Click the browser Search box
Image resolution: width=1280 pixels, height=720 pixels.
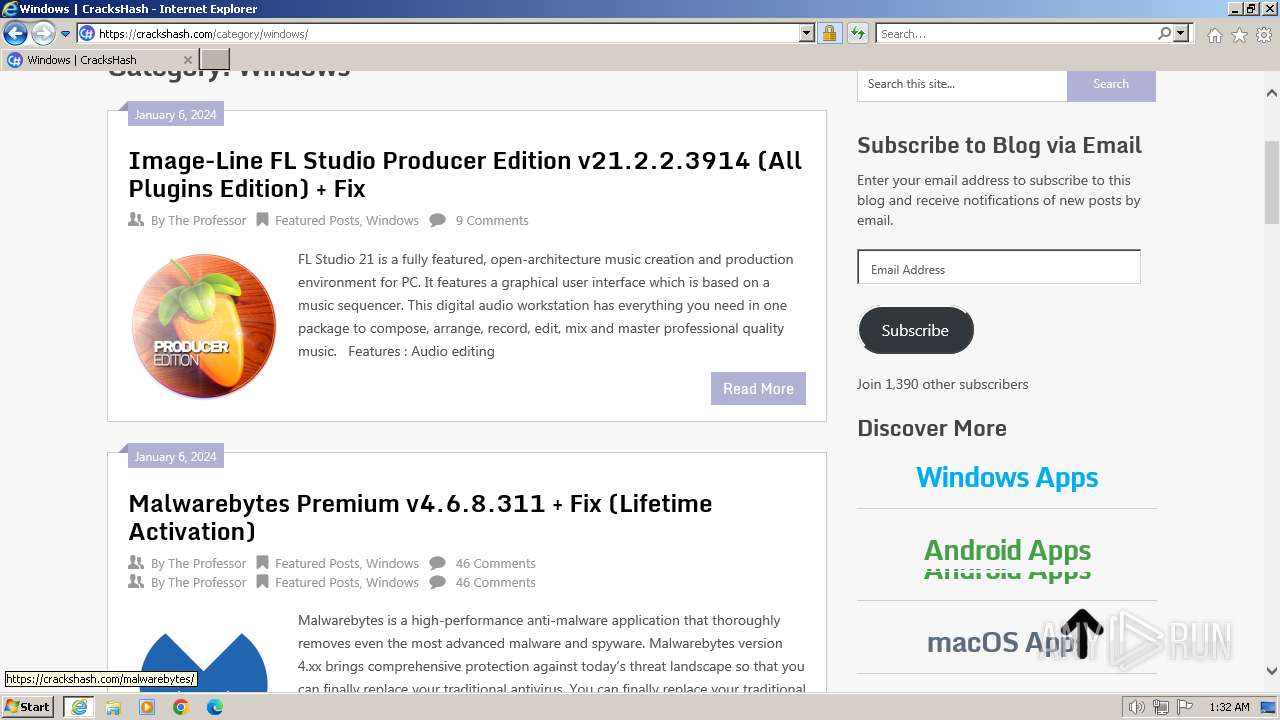(1016, 34)
